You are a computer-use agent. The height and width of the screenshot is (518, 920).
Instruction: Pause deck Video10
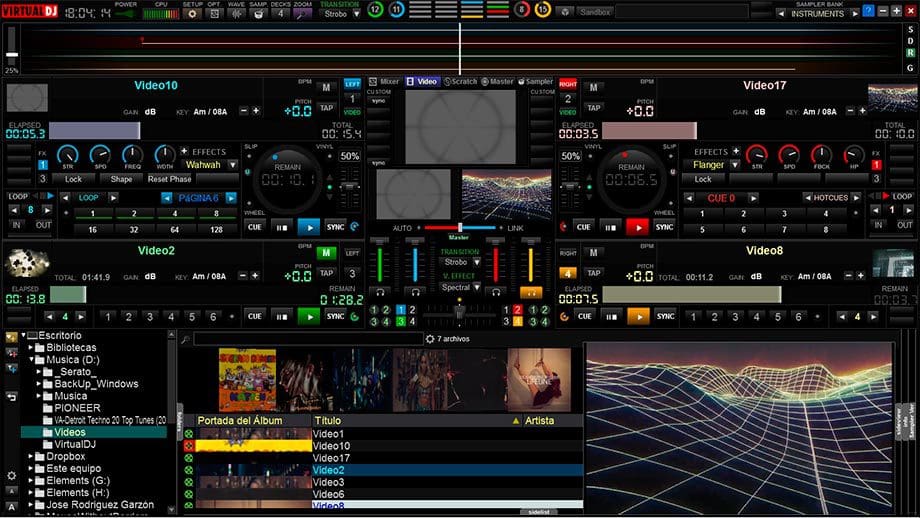[x=282, y=227]
